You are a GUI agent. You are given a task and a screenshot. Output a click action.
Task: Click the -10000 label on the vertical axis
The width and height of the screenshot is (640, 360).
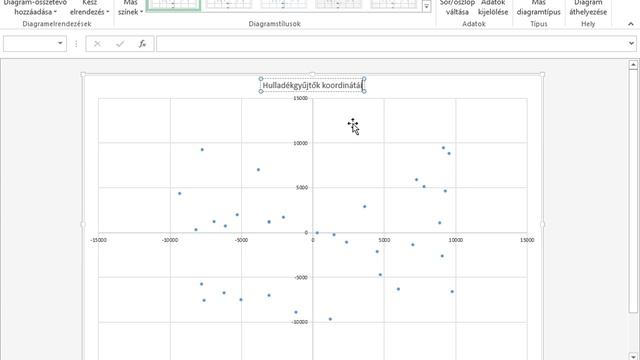[x=299, y=322]
